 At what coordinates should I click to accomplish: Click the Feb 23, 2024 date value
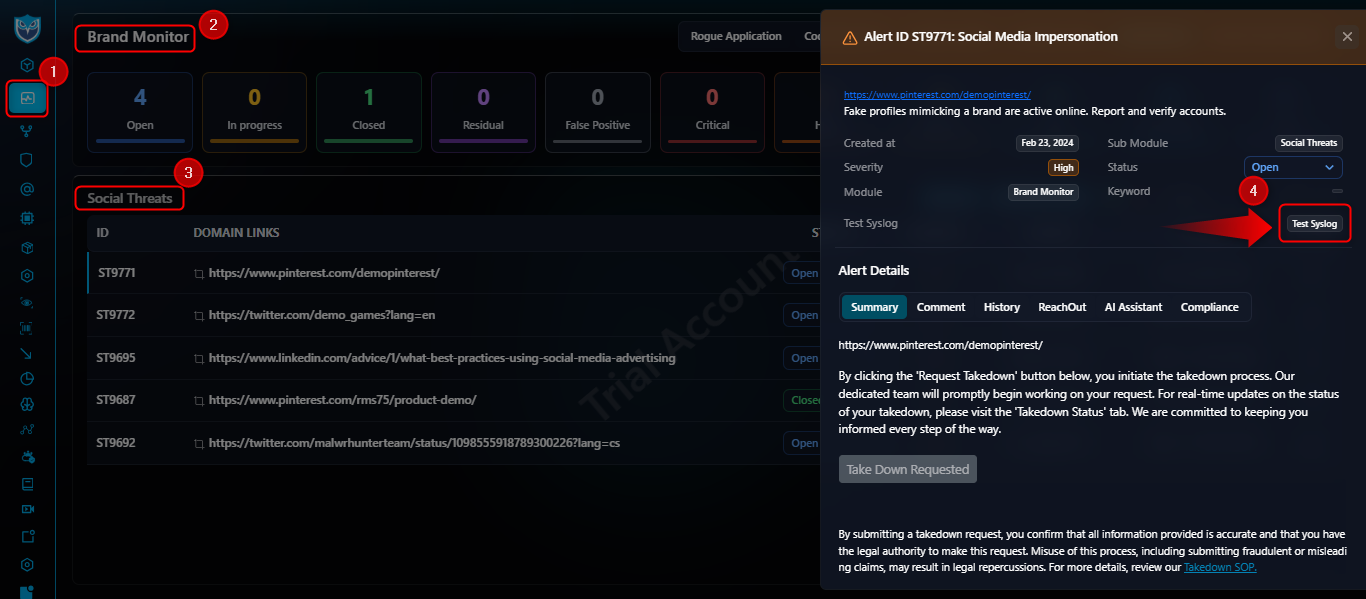tap(1047, 143)
